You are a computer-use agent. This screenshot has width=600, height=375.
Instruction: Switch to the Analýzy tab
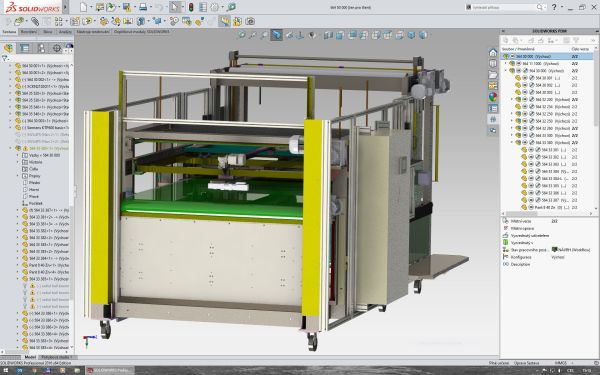coord(65,32)
